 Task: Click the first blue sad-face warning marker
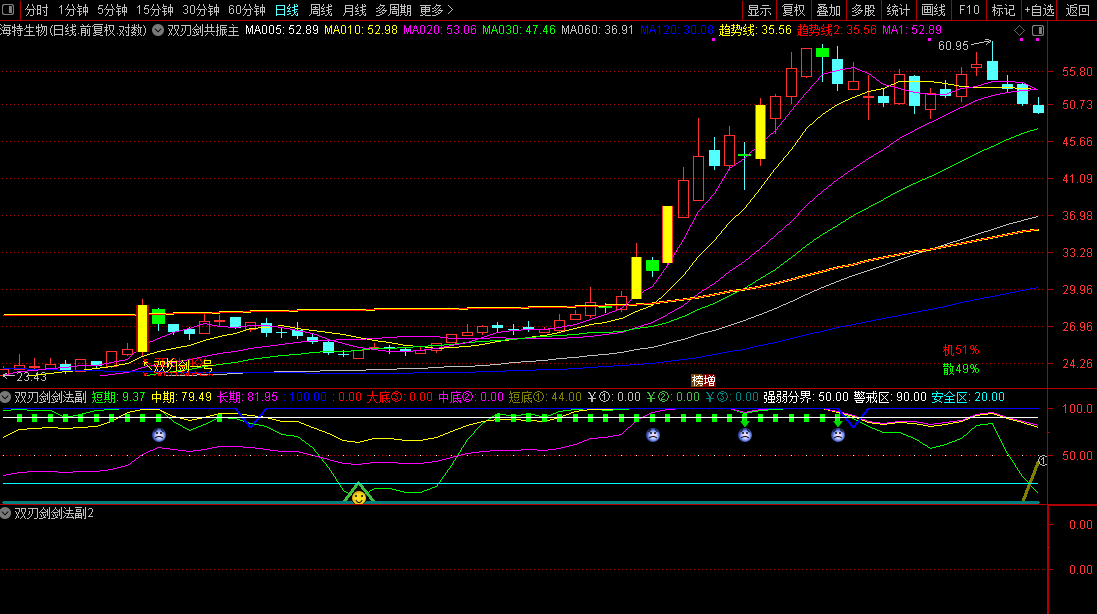pyautogui.click(x=159, y=435)
